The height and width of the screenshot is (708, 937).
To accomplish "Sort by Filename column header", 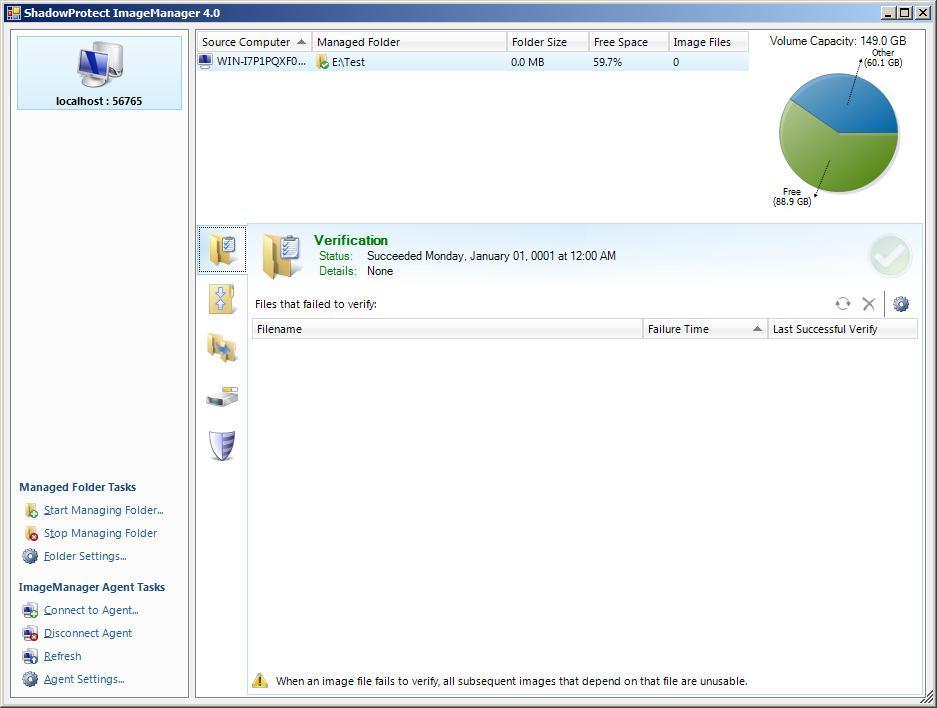I will coord(447,329).
